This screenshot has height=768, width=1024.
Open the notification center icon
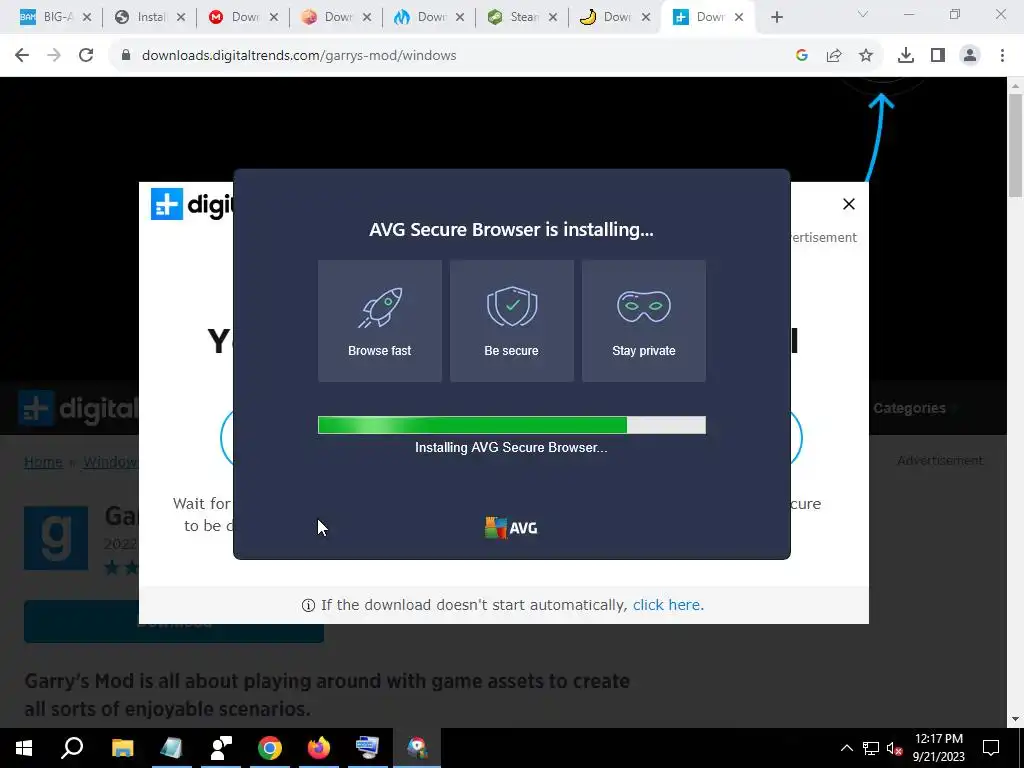click(x=991, y=748)
